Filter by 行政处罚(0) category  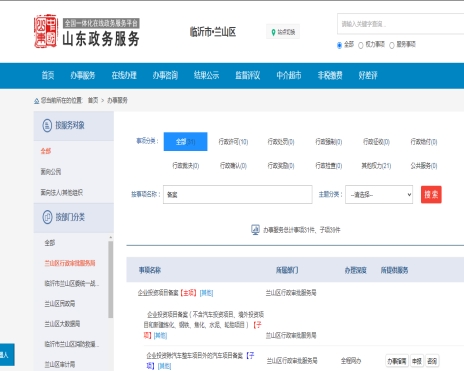(x=281, y=142)
